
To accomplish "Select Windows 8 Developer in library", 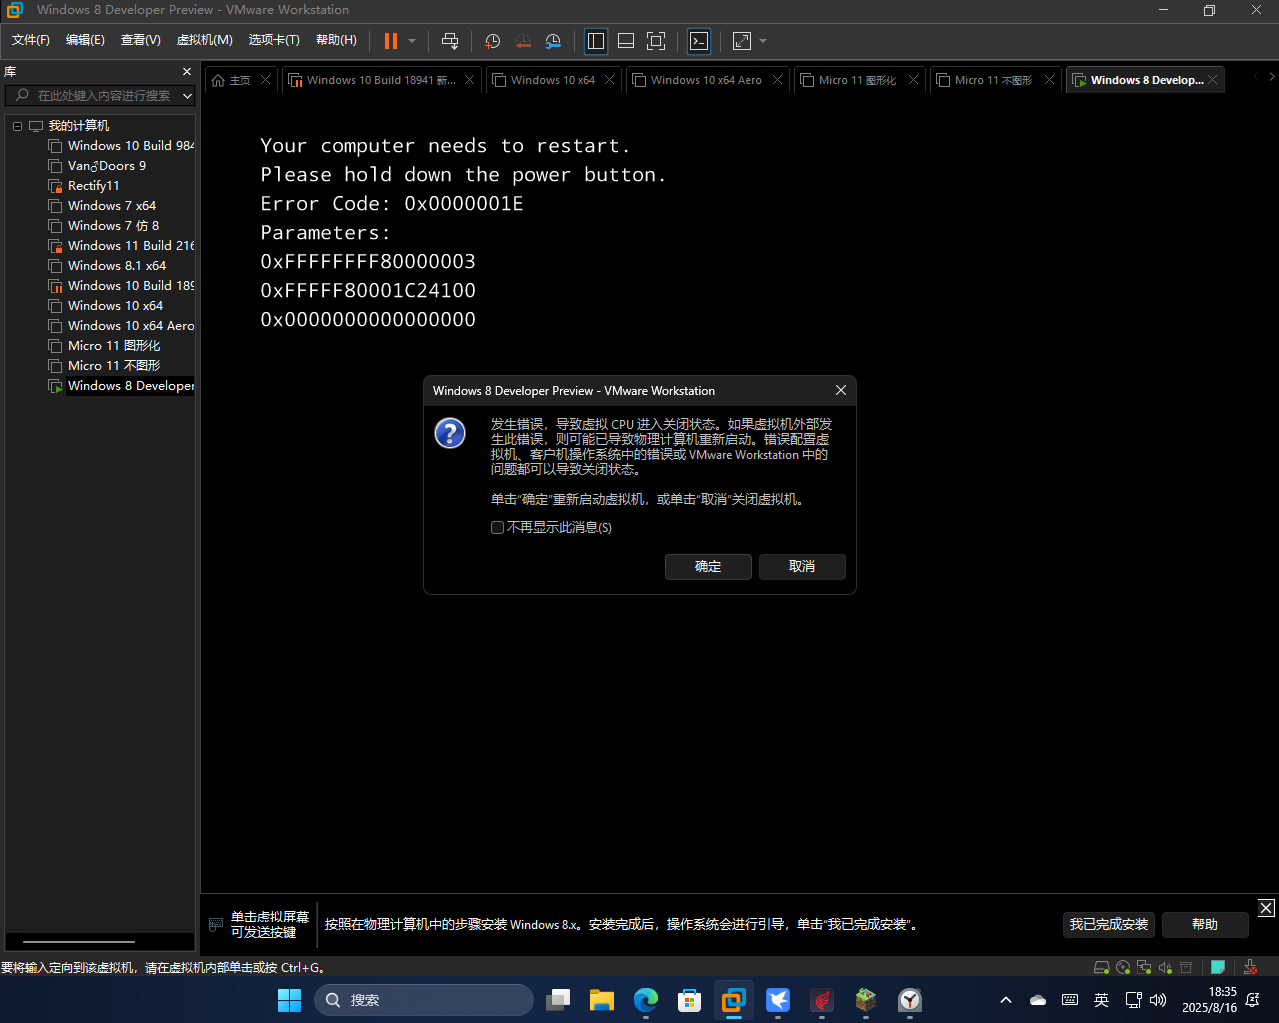I will point(121,386).
